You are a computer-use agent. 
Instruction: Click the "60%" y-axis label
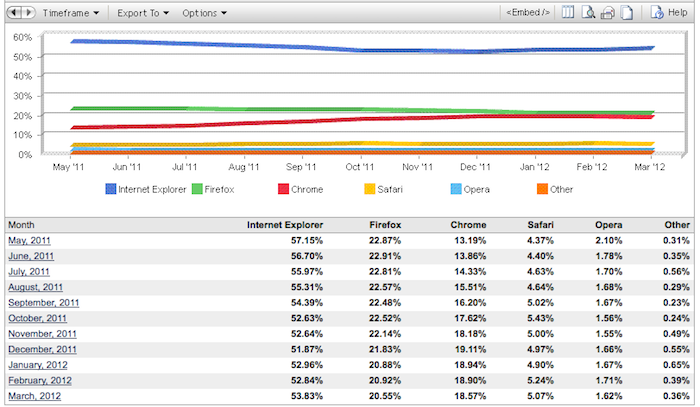coord(22,37)
